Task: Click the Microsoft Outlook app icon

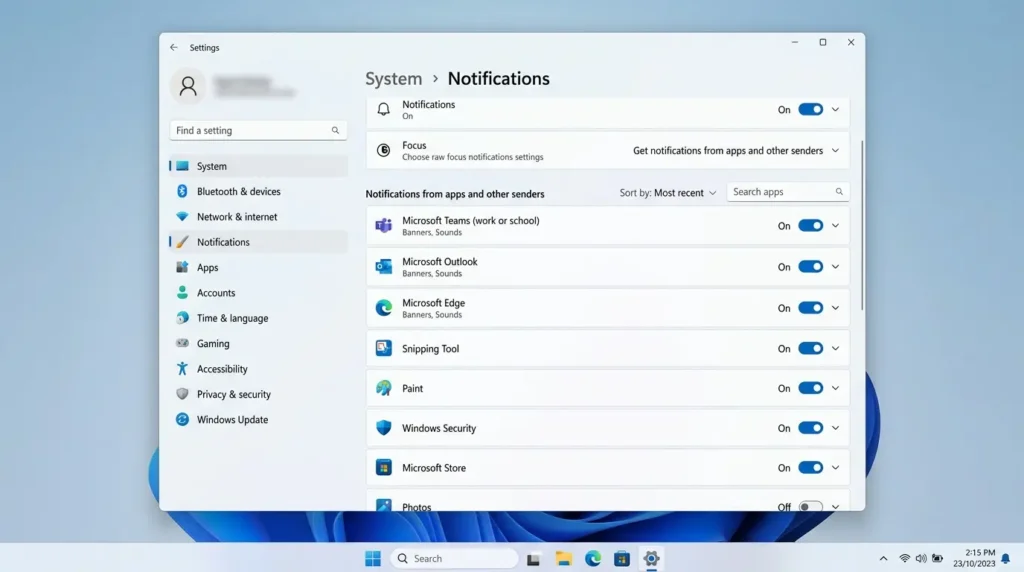Action: [x=383, y=266]
